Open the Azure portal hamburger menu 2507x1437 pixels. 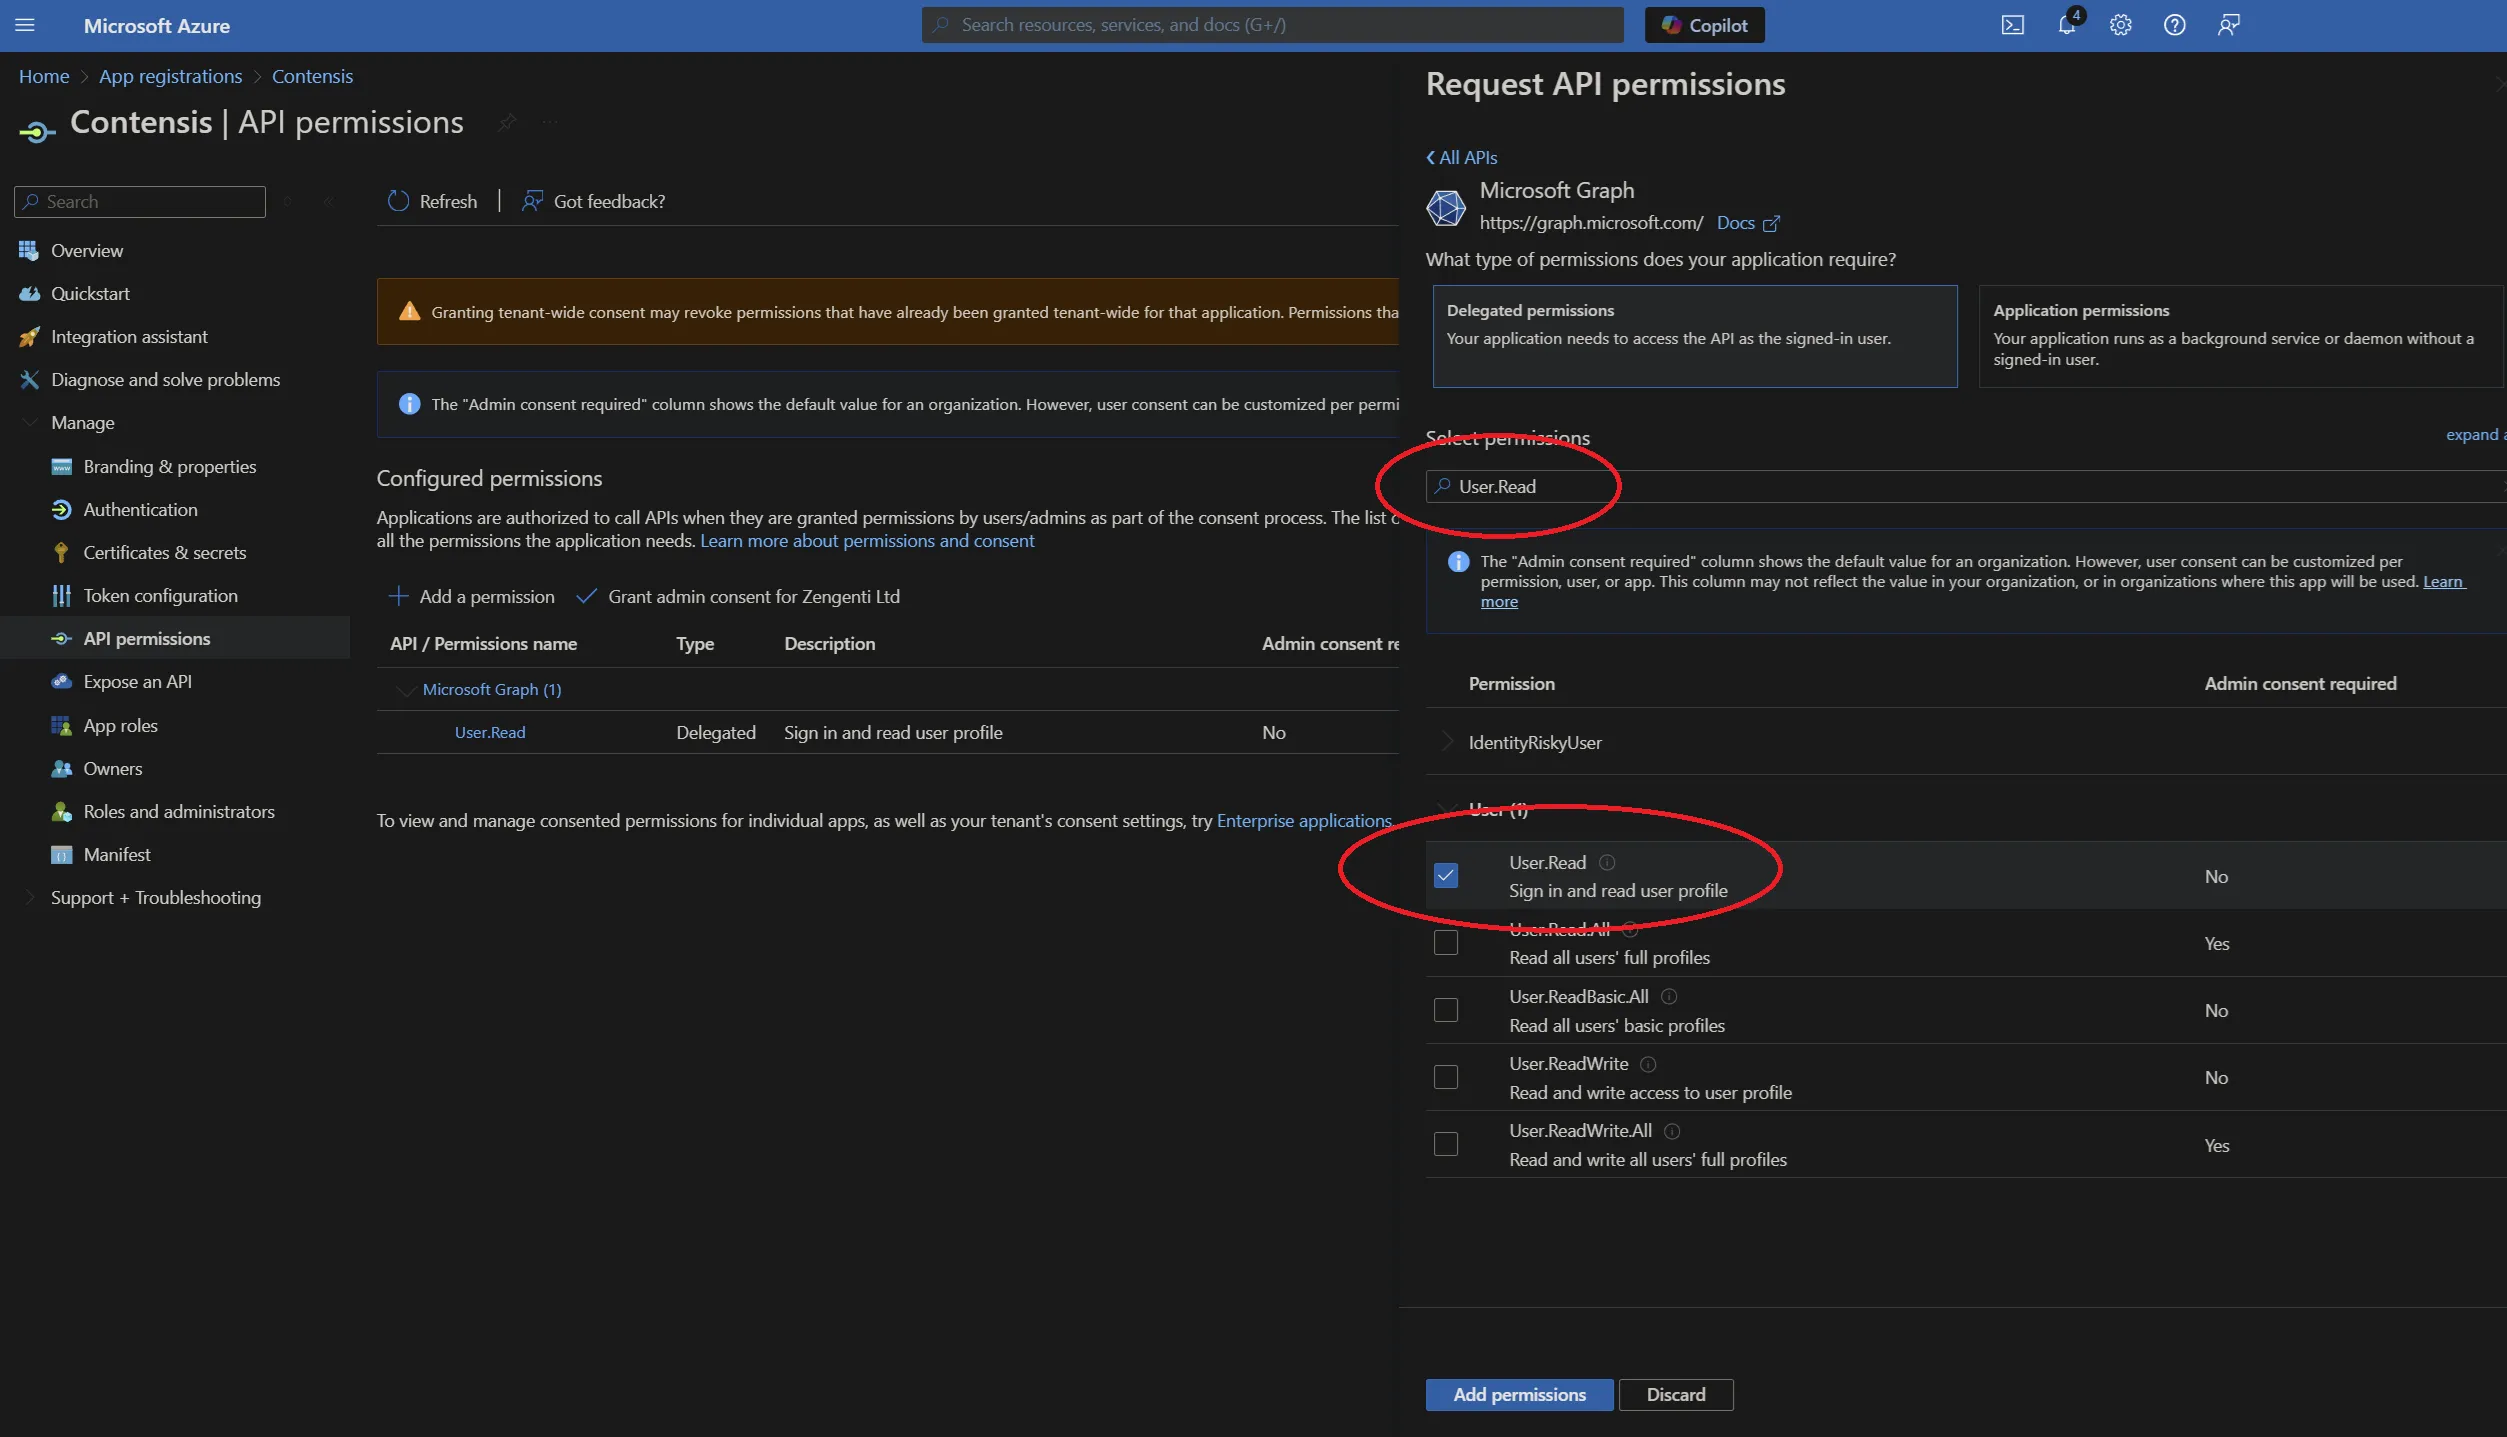[x=25, y=25]
